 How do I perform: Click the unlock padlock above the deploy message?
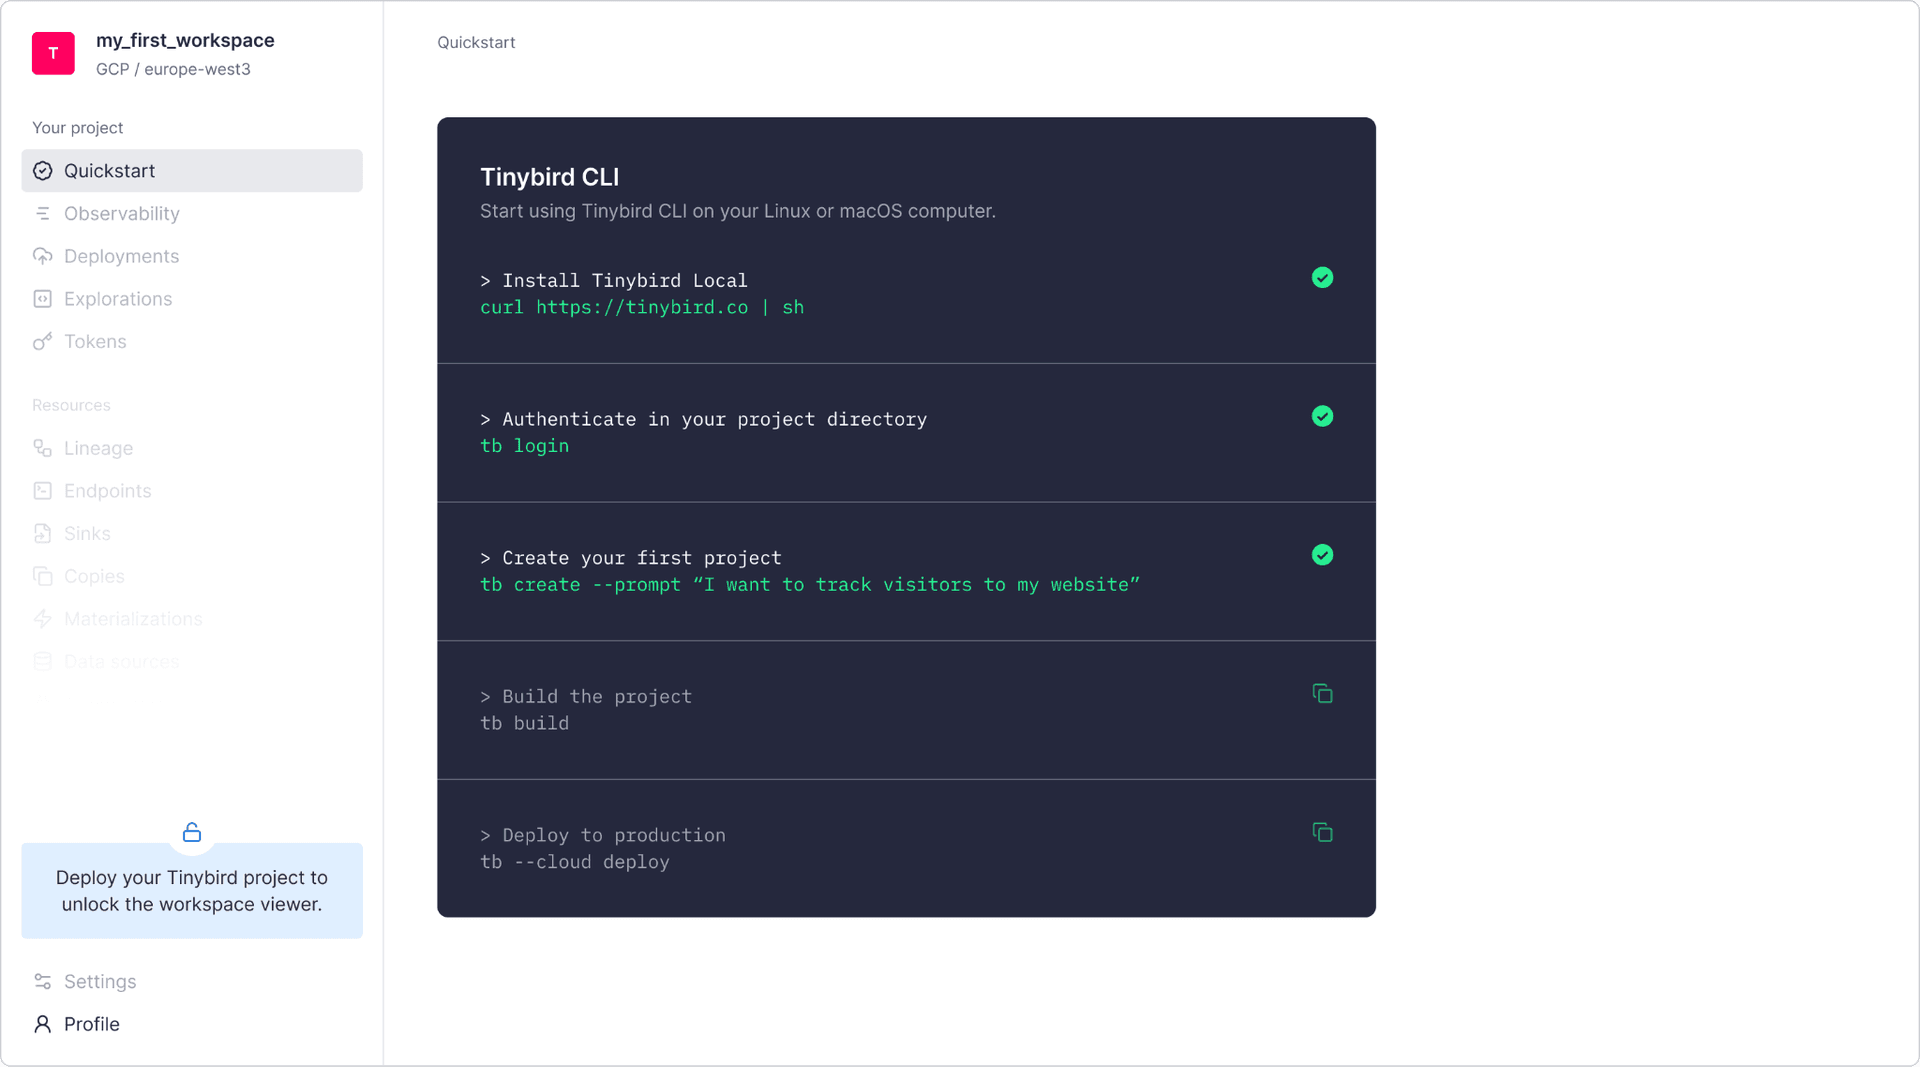[191, 832]
